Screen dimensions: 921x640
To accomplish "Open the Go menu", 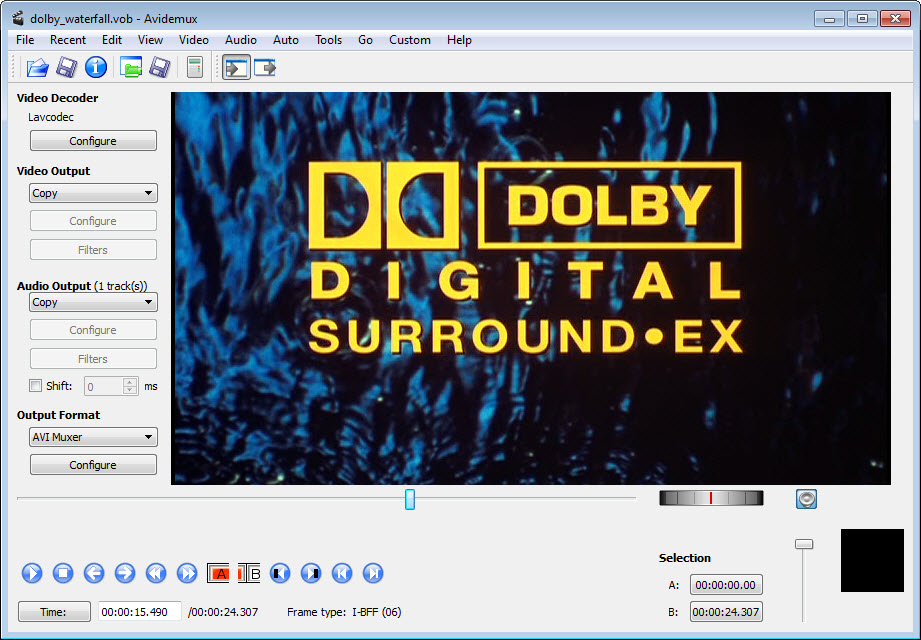I will pyautogui.click(x=365, y=40).
